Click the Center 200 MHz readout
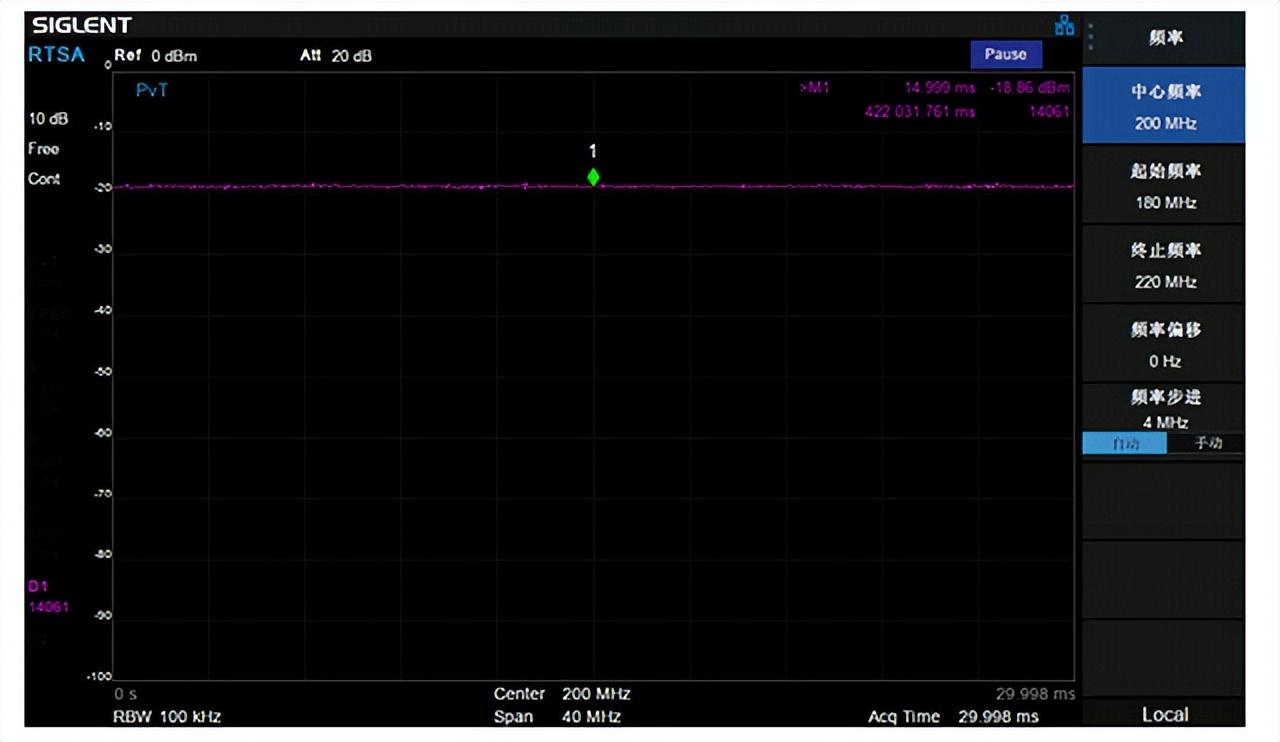 pyautogui.click(x=562, y=694)
